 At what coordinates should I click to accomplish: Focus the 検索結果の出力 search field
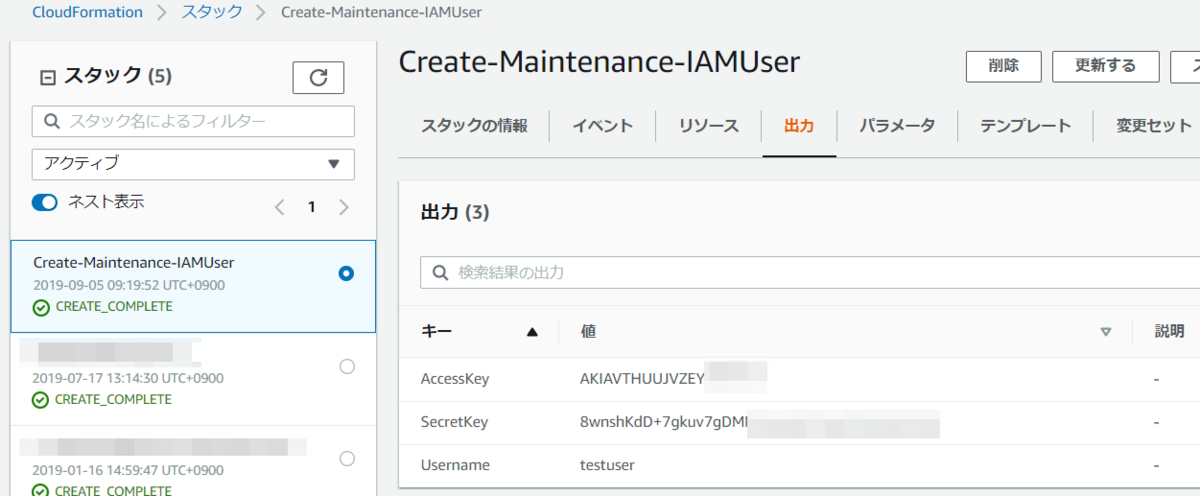pyautogui.click(x=810, y=272)
